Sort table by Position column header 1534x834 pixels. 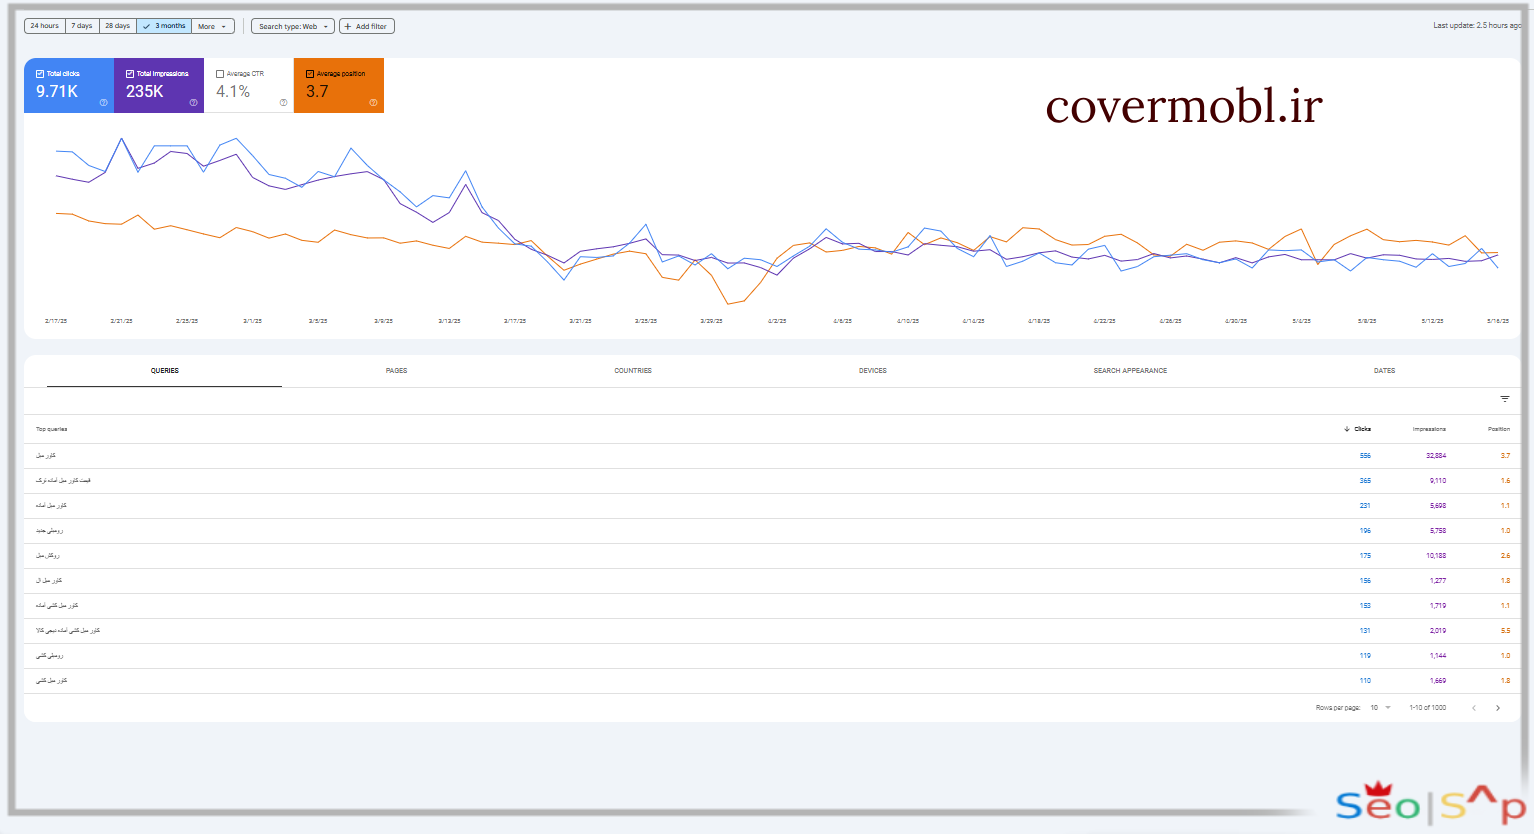coord(1499,429)
